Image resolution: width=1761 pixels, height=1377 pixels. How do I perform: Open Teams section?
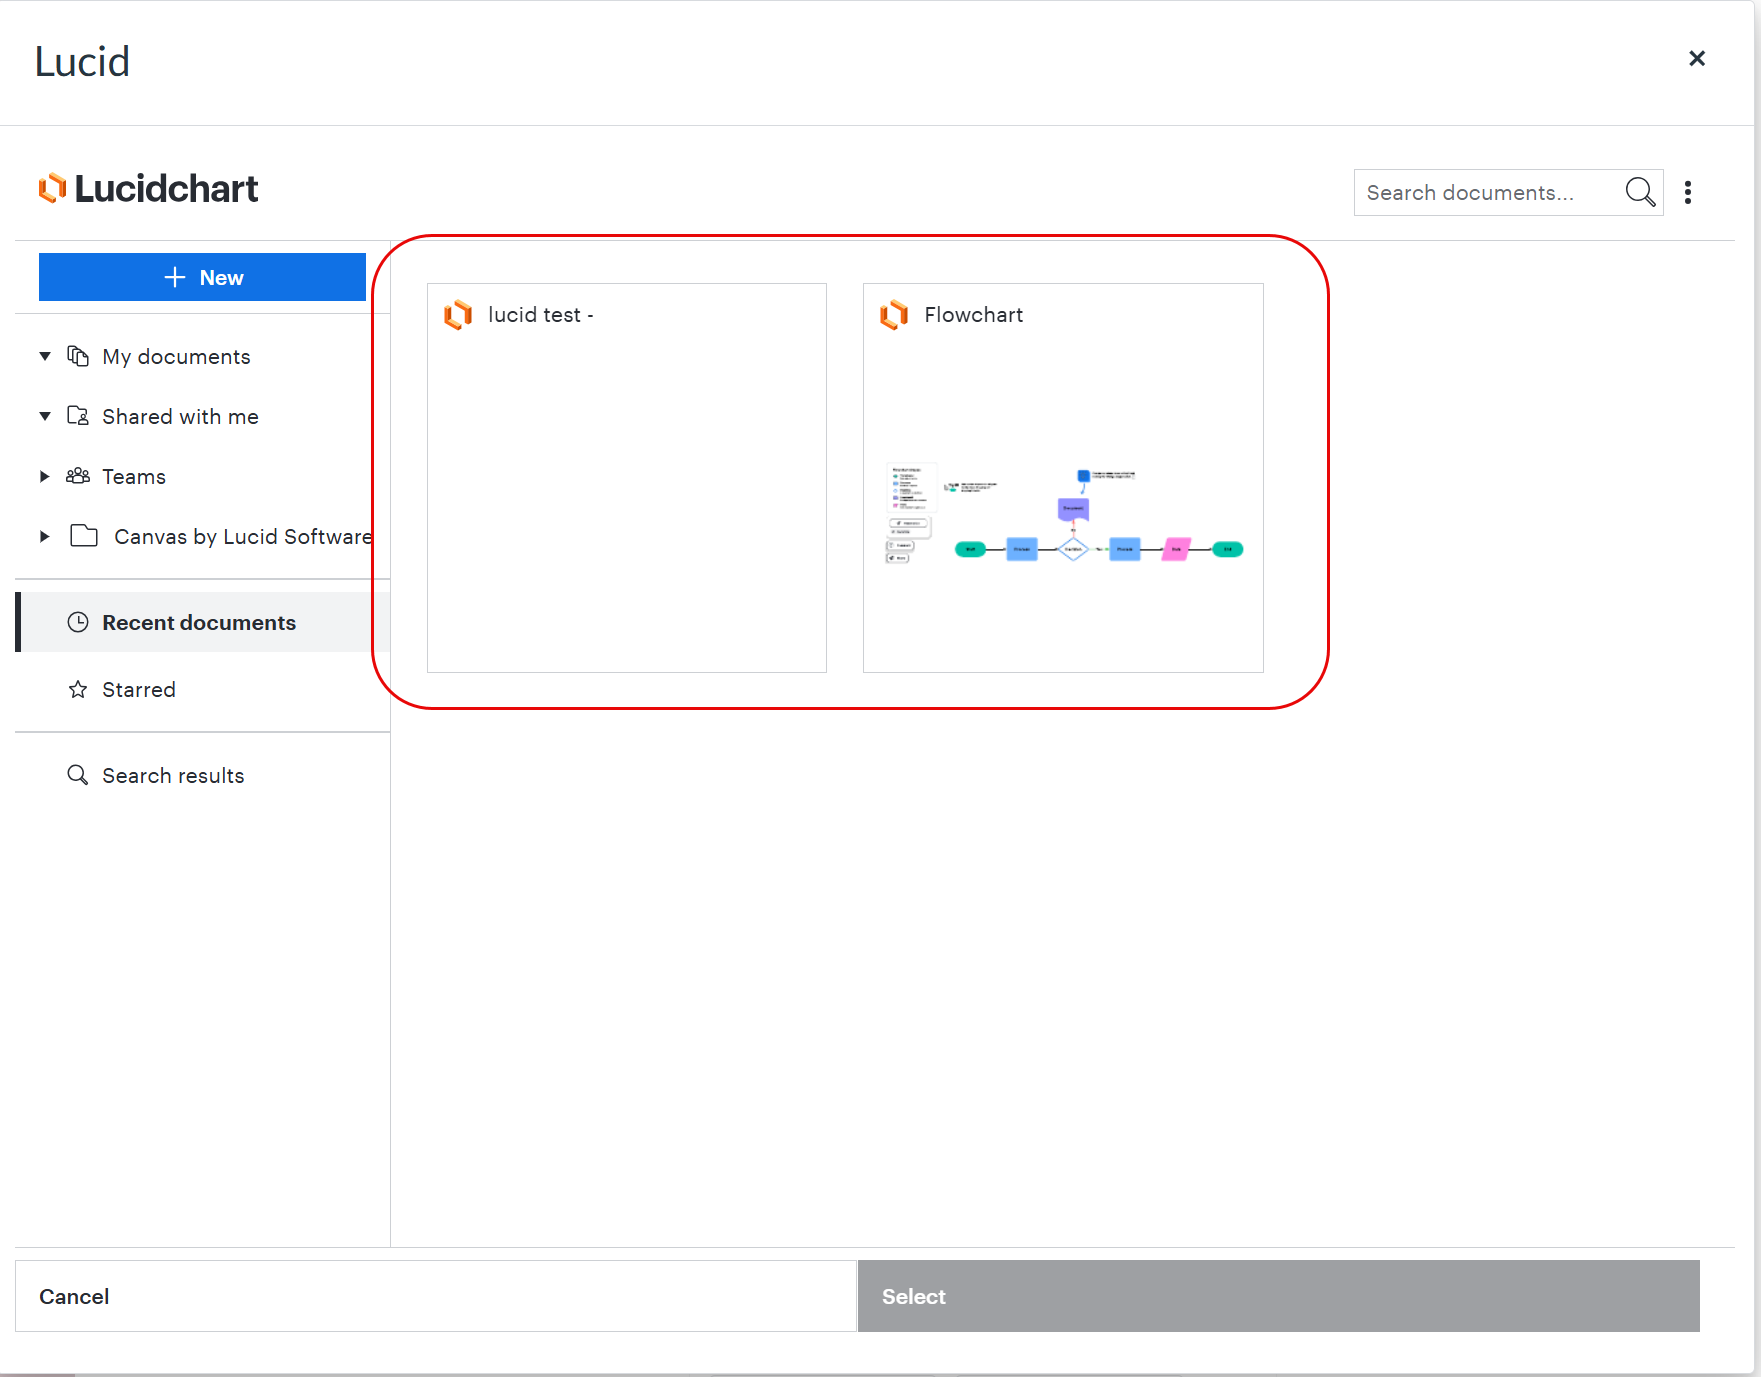pos(134,477)
